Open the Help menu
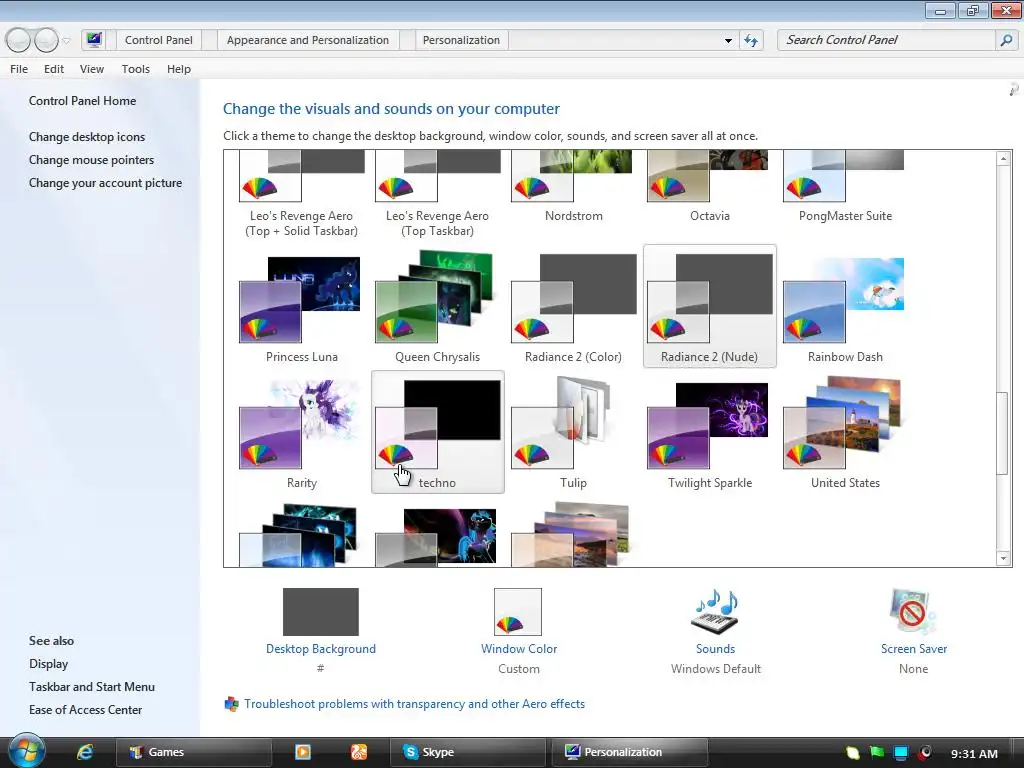1024x768 pixels. pyautogui.click(x=178, y=69)
